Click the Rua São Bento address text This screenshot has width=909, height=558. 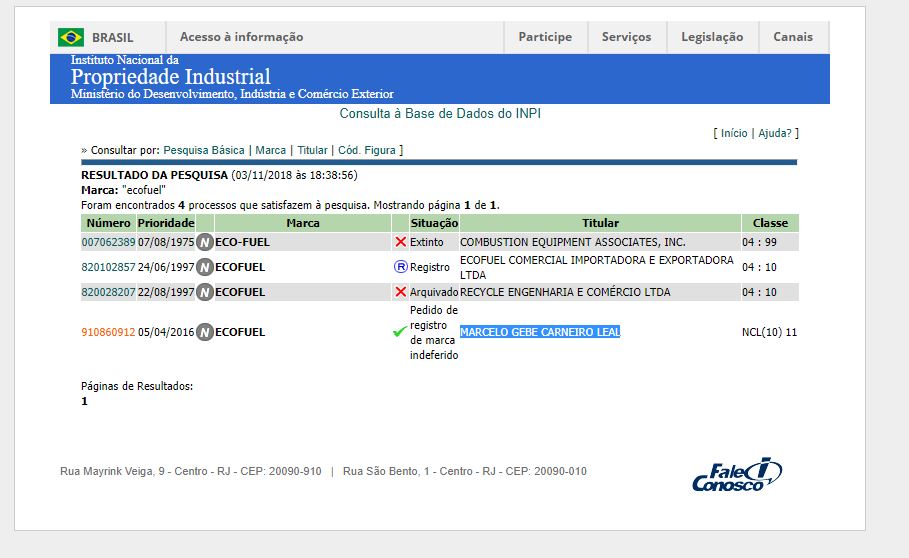point(465,471)
